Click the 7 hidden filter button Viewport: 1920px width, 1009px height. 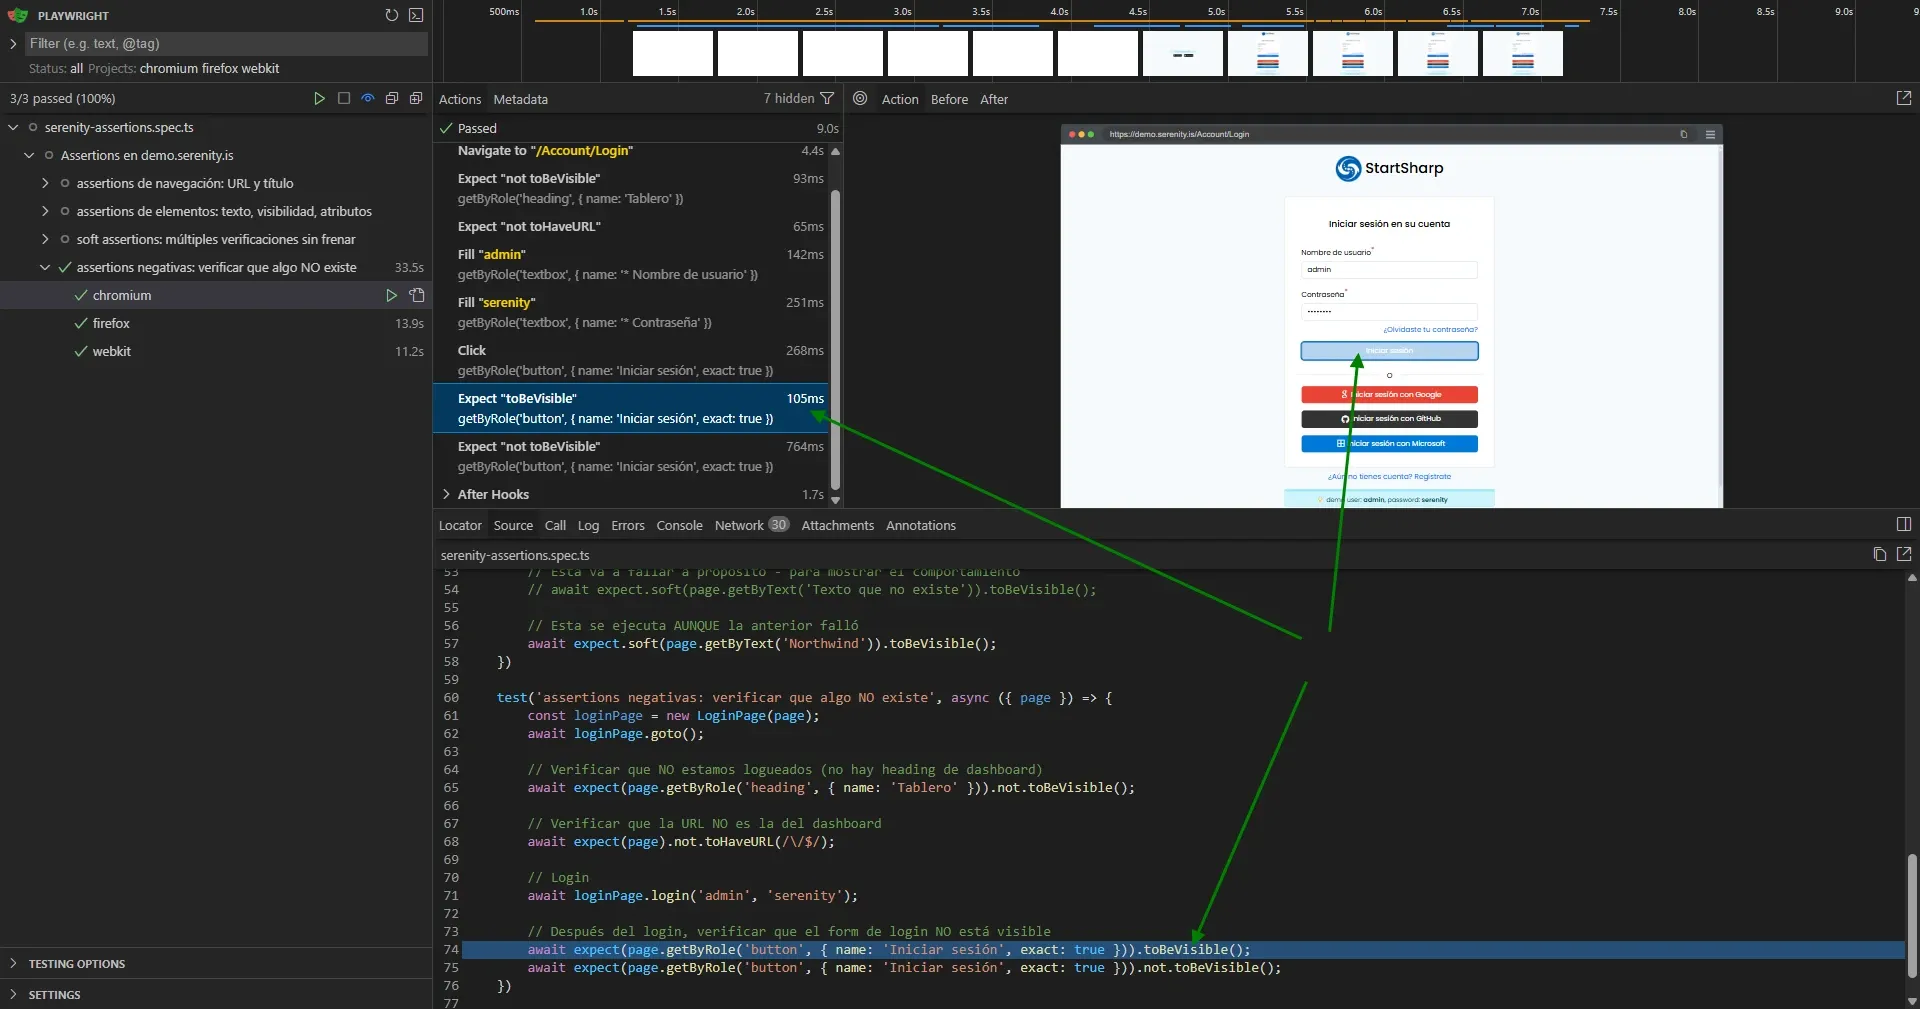[797, 98]
